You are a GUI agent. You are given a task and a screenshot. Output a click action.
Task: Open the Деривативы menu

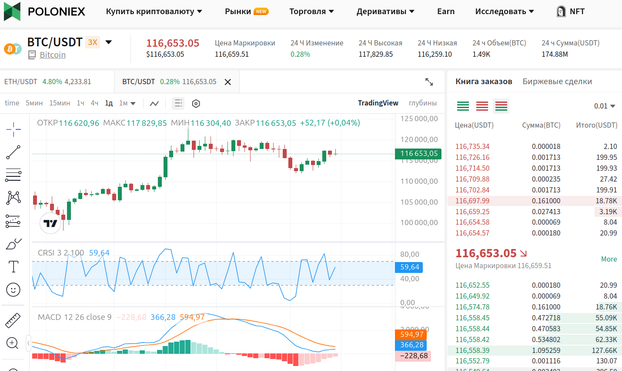coord(385,12)
